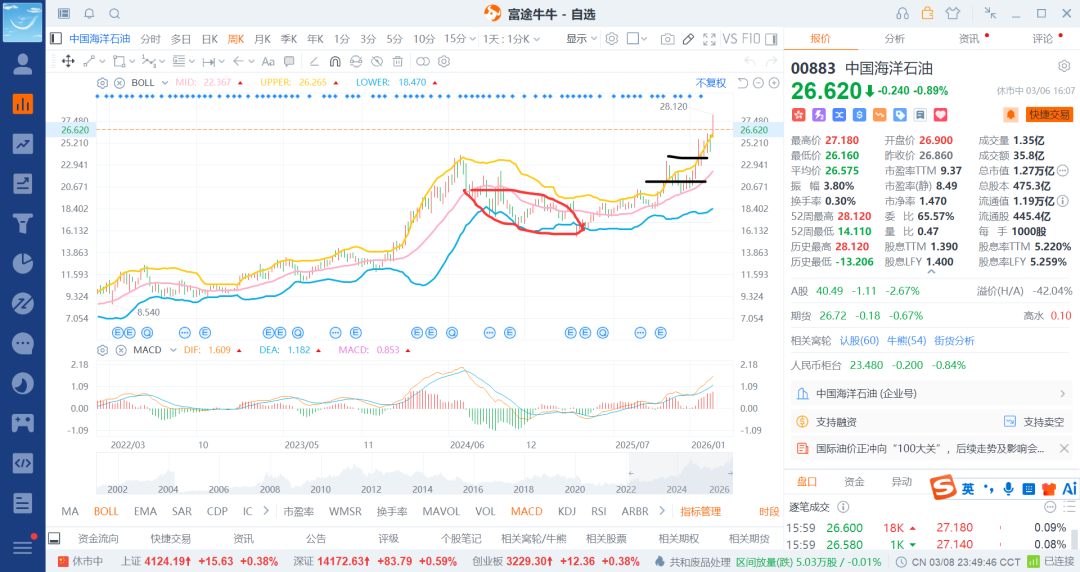Expand the line drawing tool dropdown

tap(103, 61)
